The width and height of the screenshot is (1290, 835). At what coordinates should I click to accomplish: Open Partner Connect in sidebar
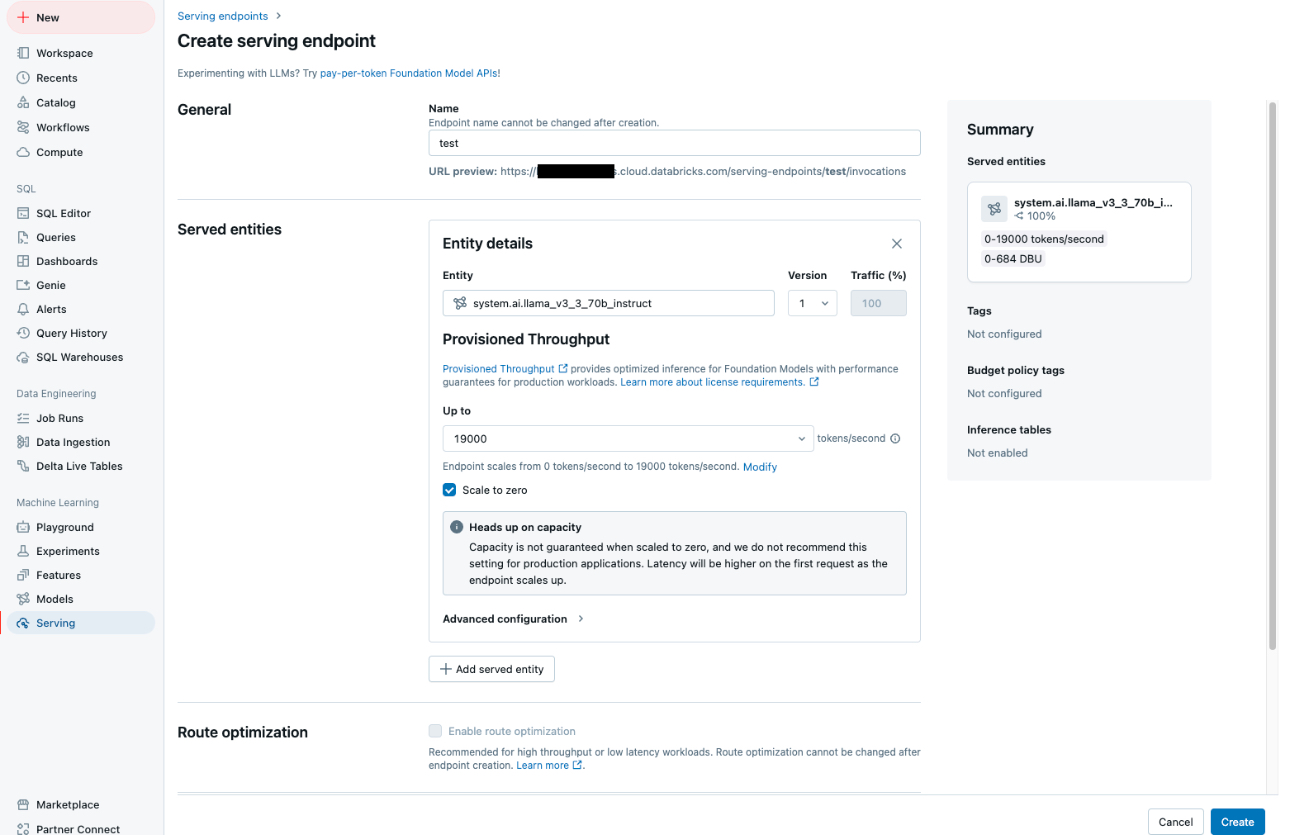[80, 828]
